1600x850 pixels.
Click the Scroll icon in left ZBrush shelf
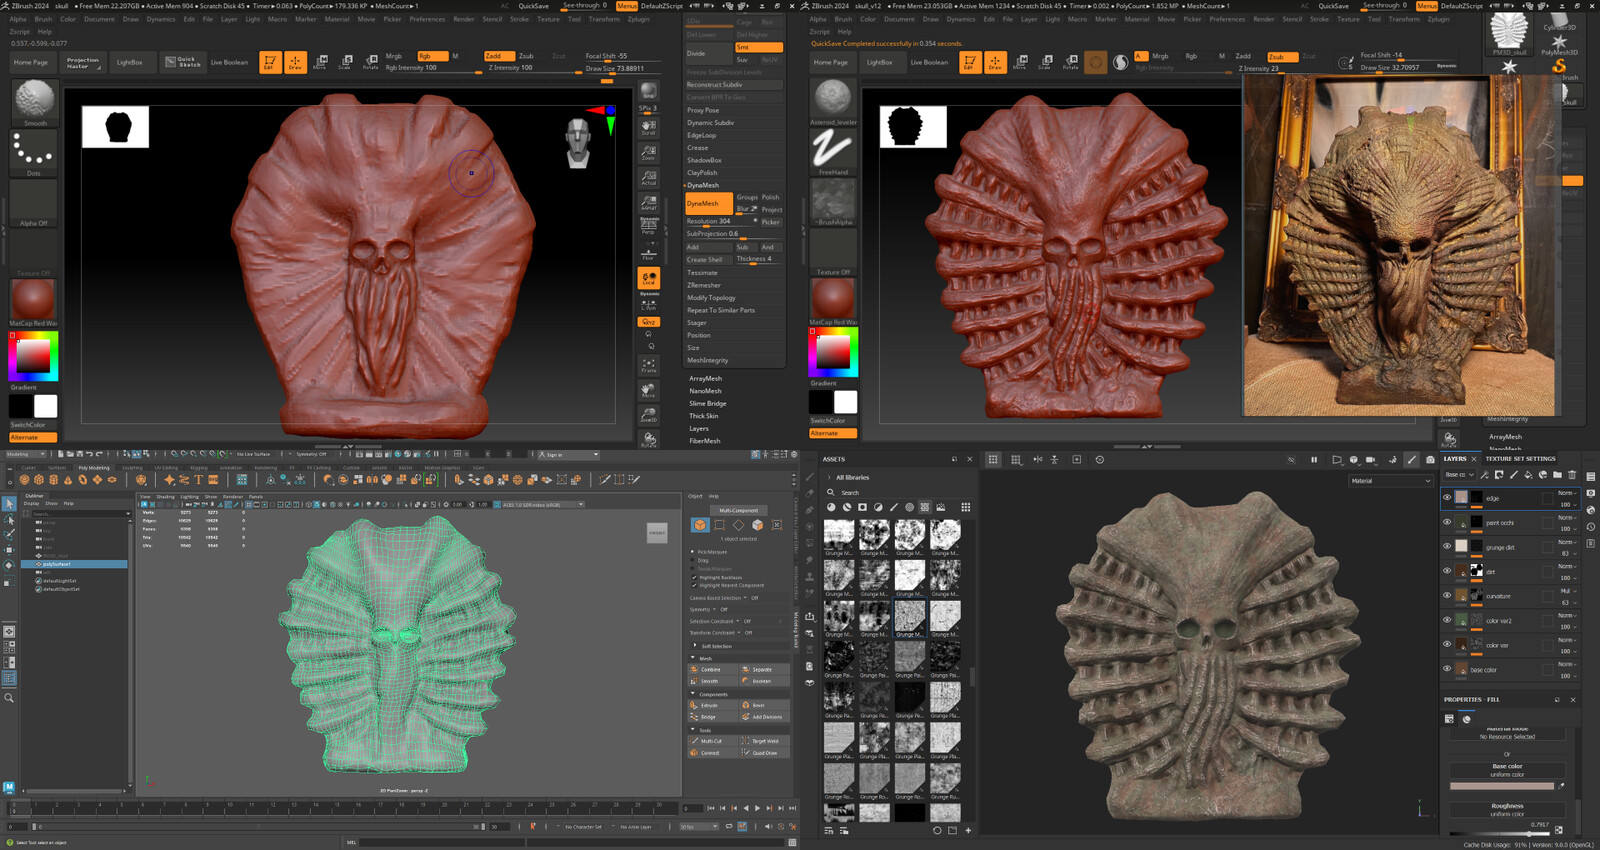(x=649, y=127)
